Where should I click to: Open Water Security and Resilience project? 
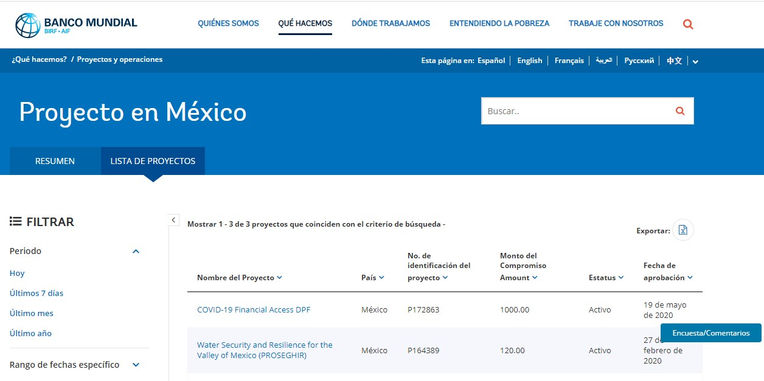[x=265, y=350]
